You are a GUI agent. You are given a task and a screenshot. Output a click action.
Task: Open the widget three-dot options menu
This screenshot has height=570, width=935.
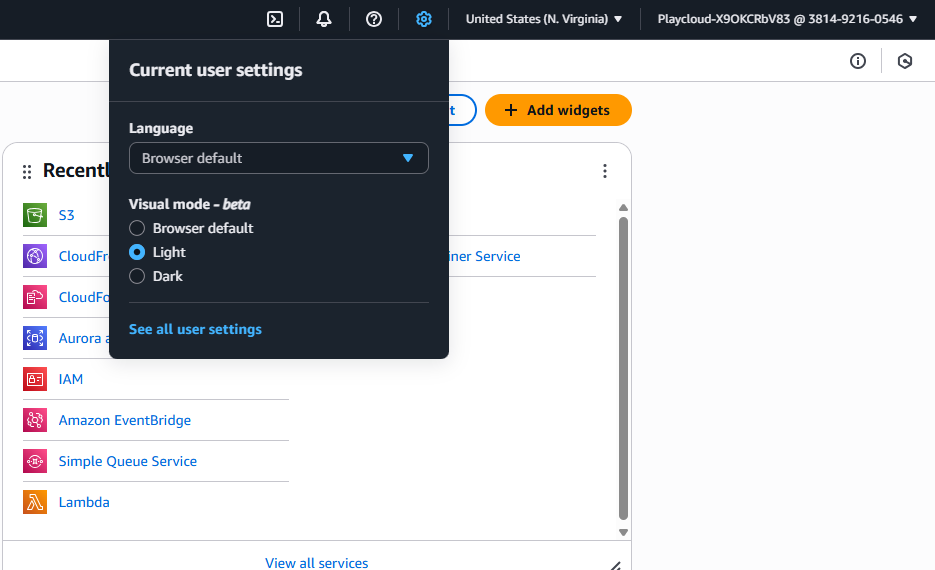[605, 171]
